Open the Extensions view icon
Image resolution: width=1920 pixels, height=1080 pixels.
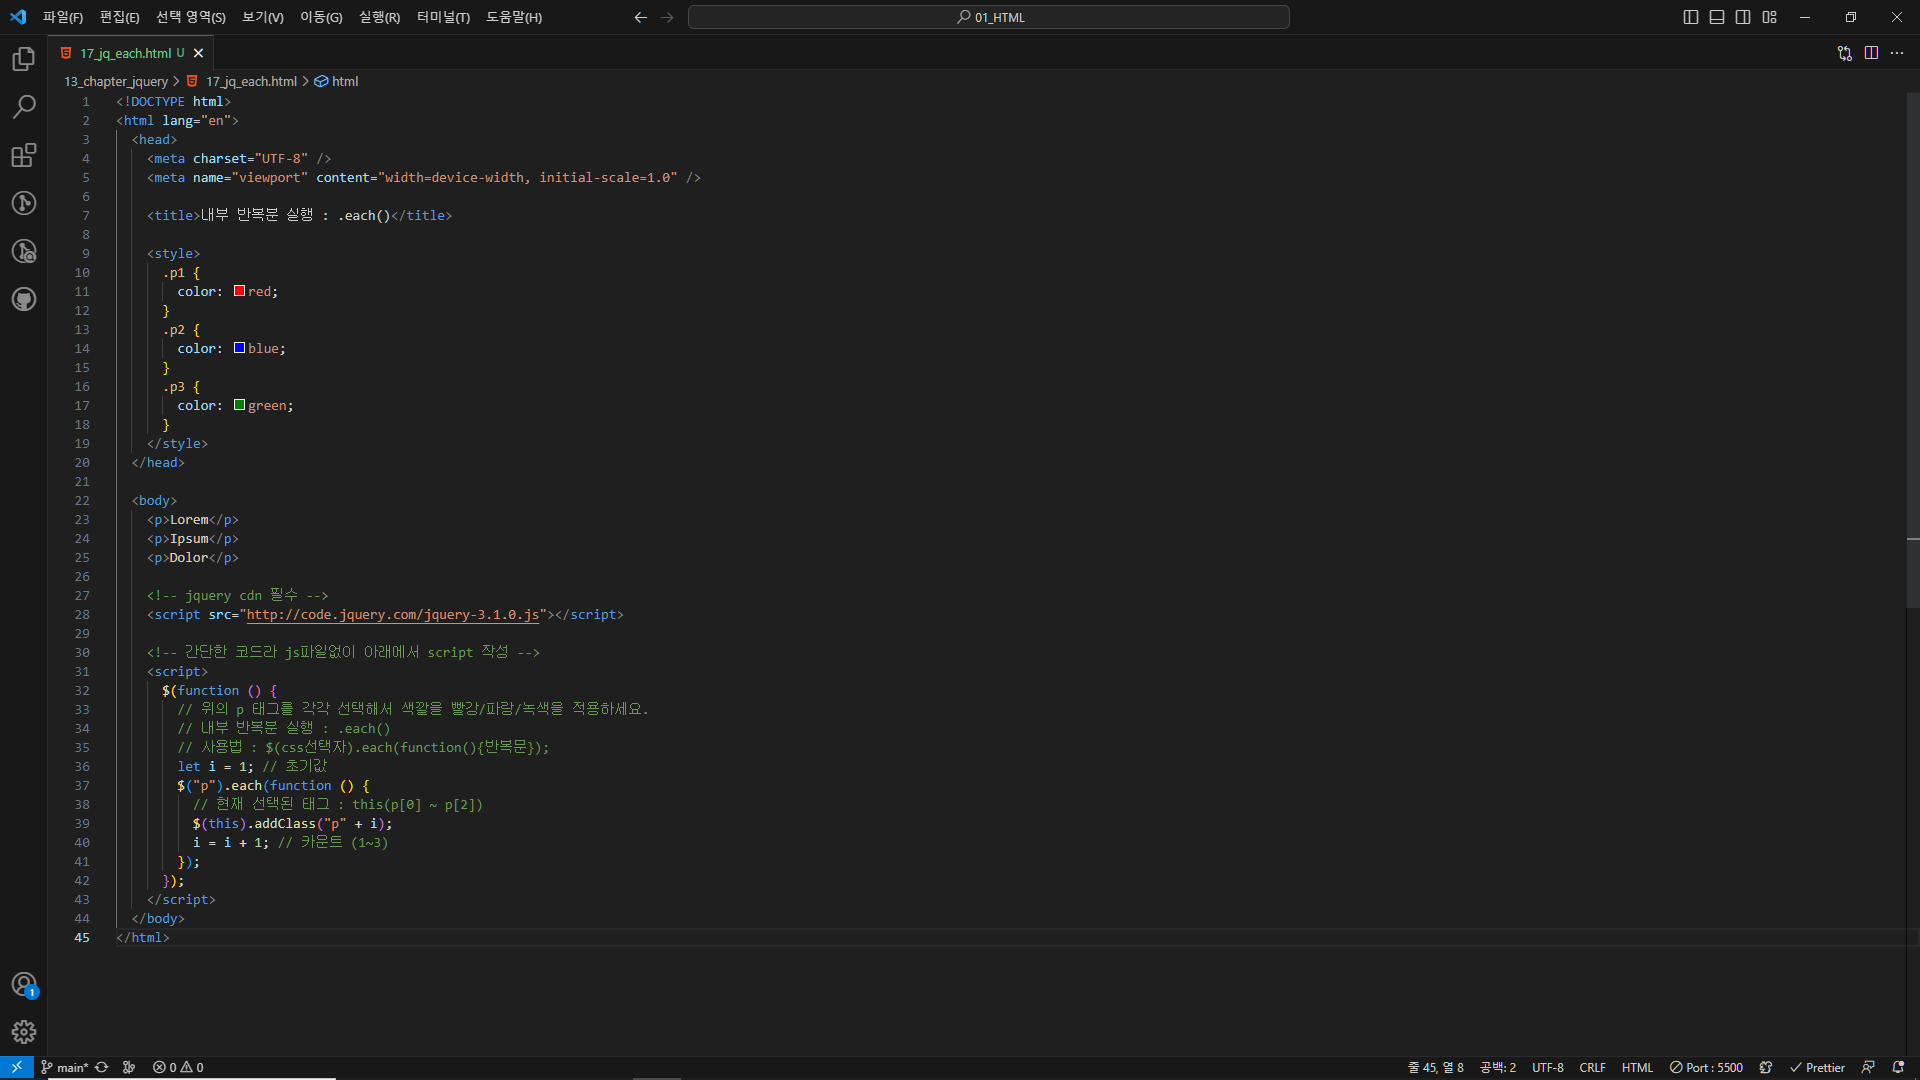pos(24,155)
